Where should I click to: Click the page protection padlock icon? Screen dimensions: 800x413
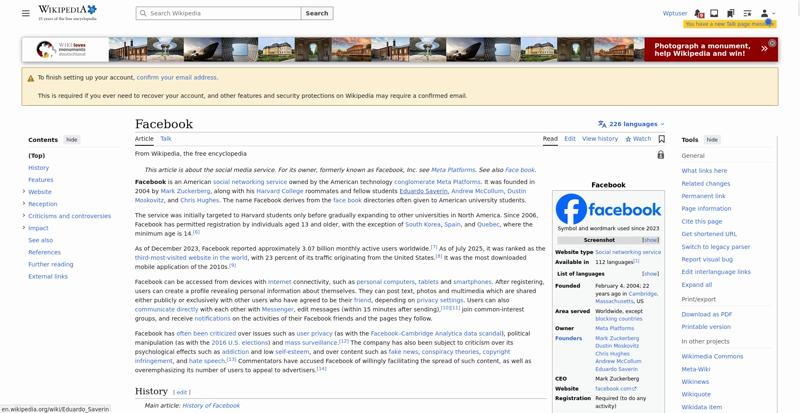click(661, 154)
